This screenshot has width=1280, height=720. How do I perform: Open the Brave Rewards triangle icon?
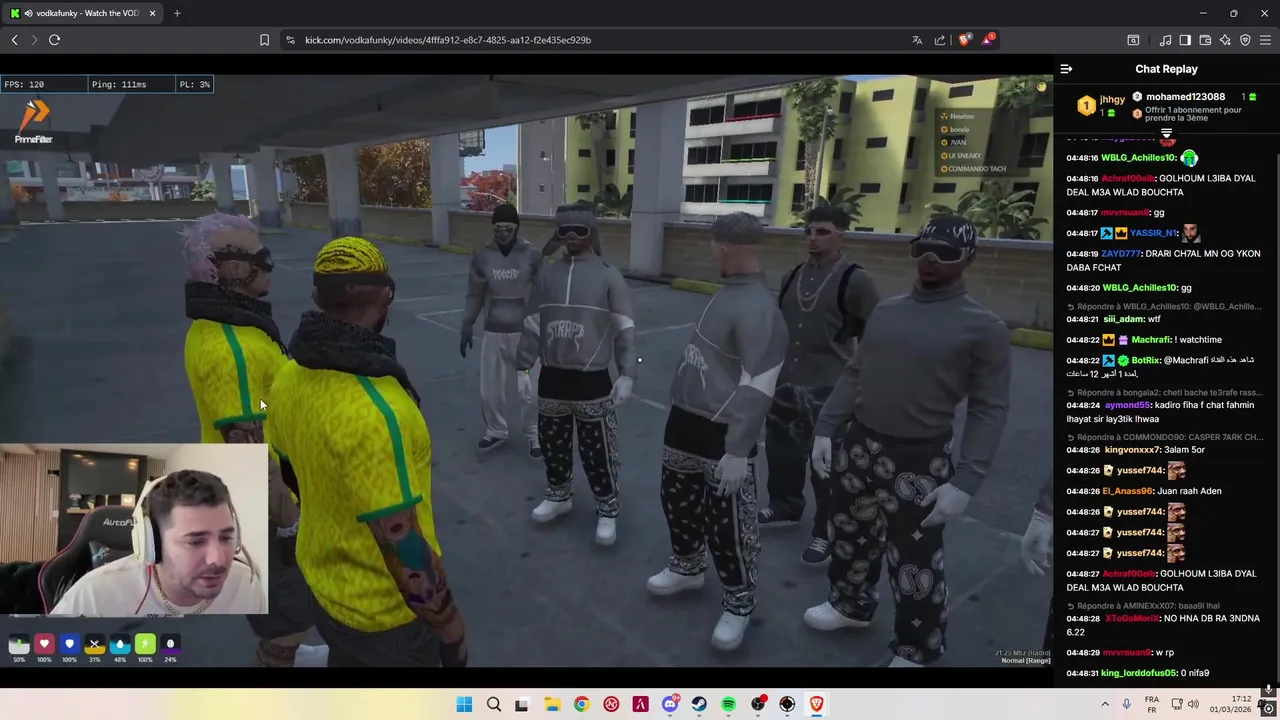(988, 40)
